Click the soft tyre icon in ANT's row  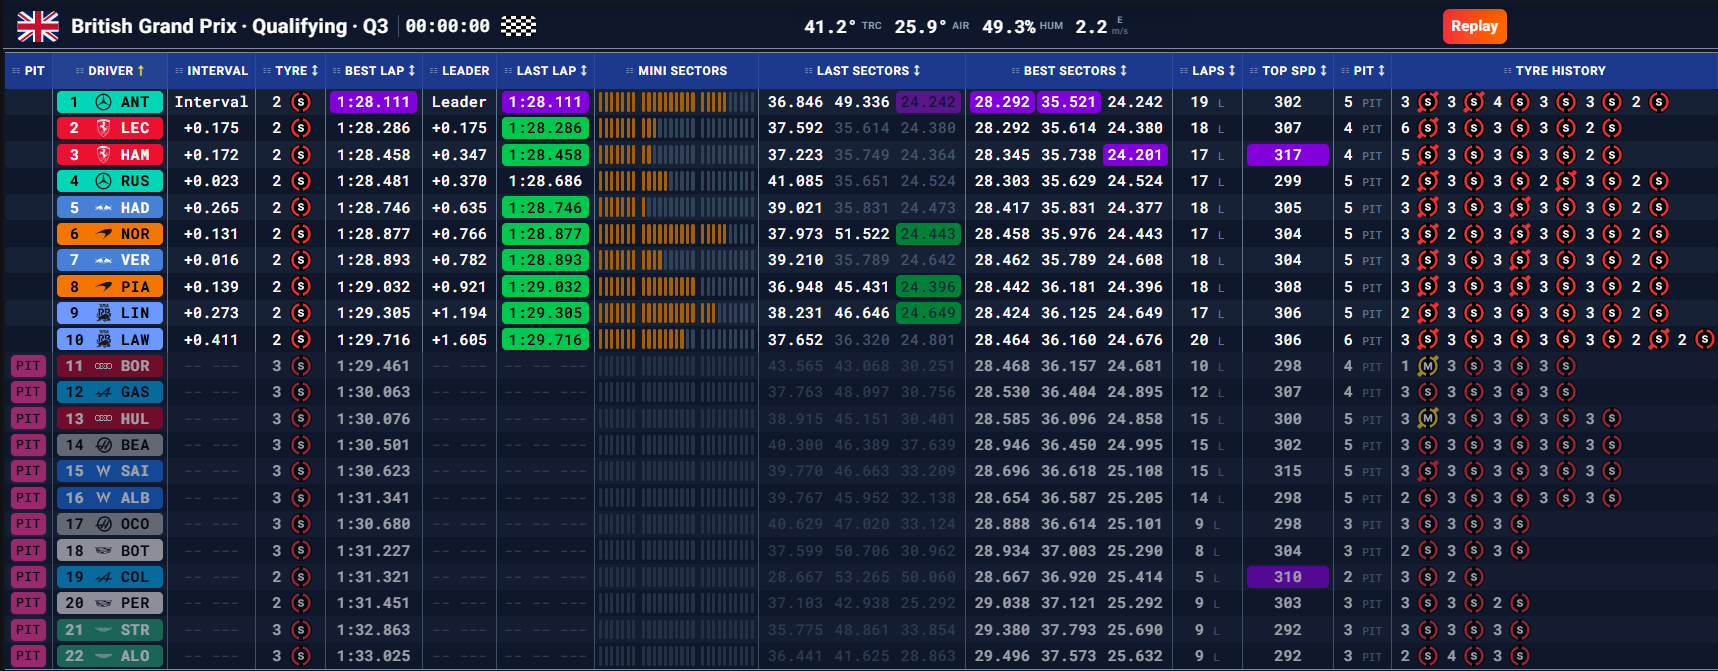[x=300, y=102]
